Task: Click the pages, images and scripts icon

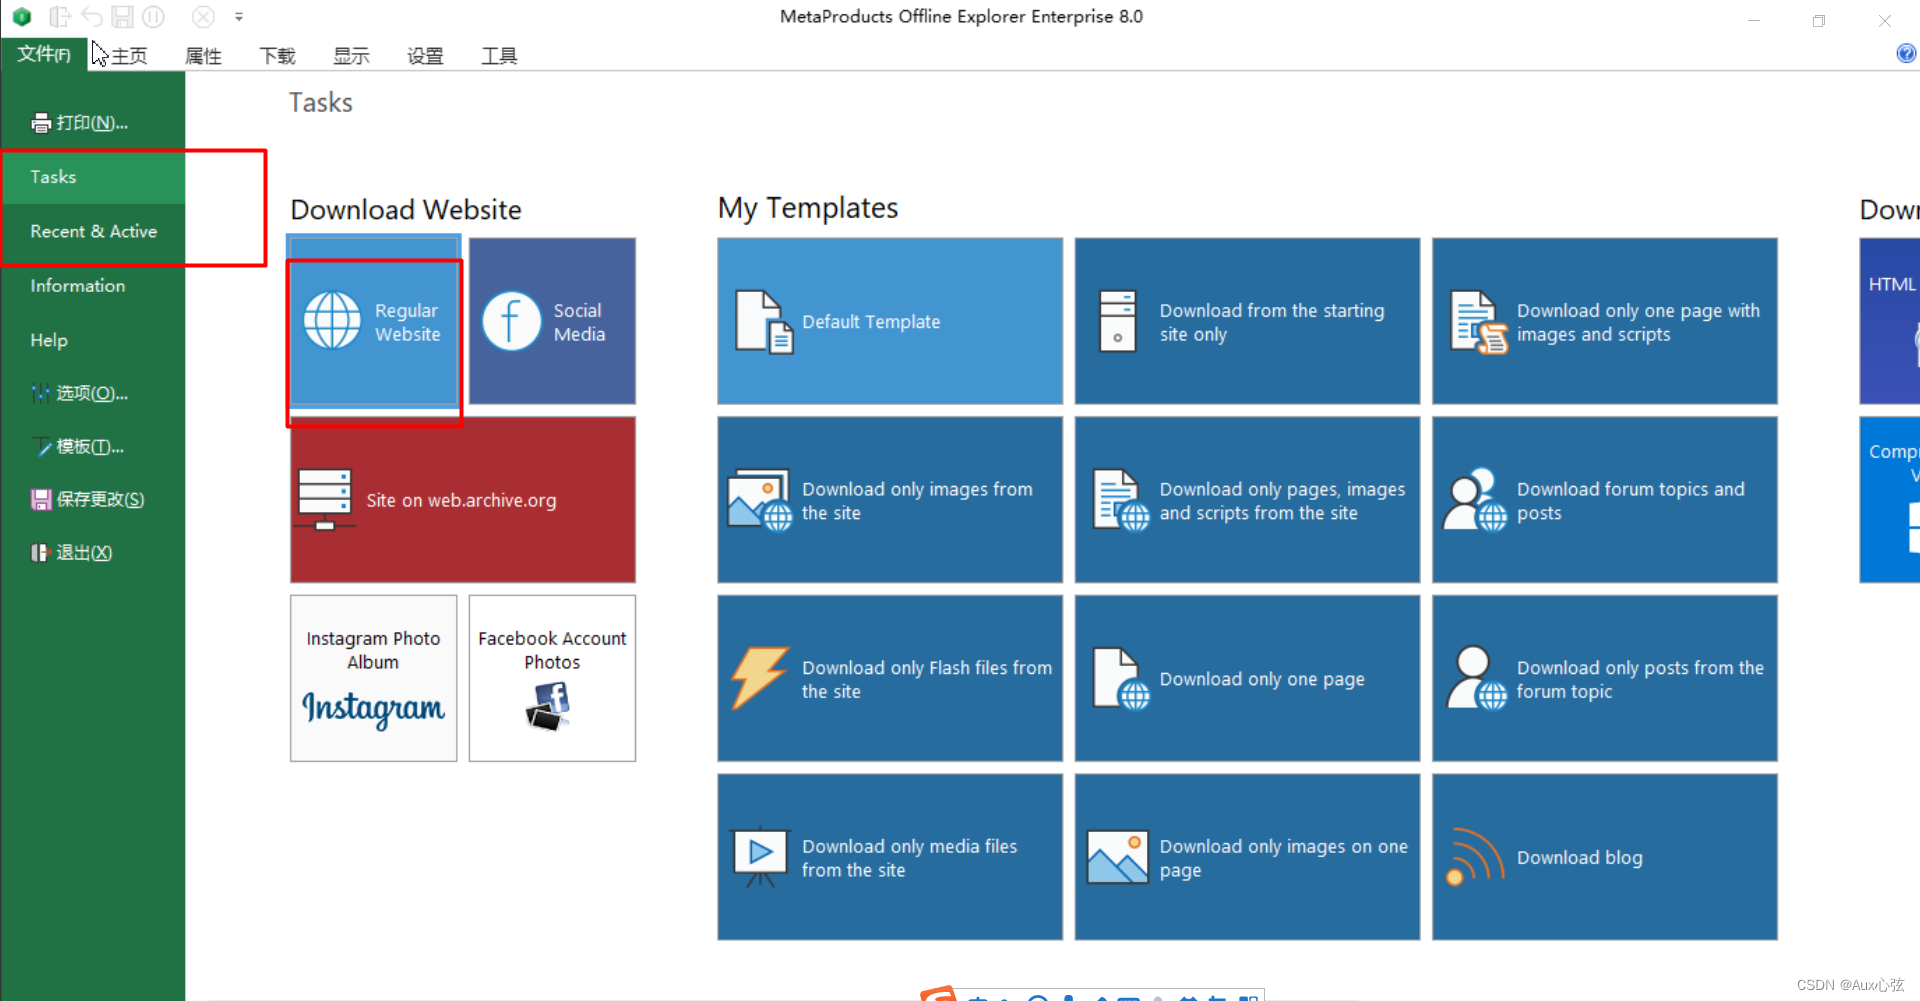Action: pyautogui.click(x=1121, y=500)
